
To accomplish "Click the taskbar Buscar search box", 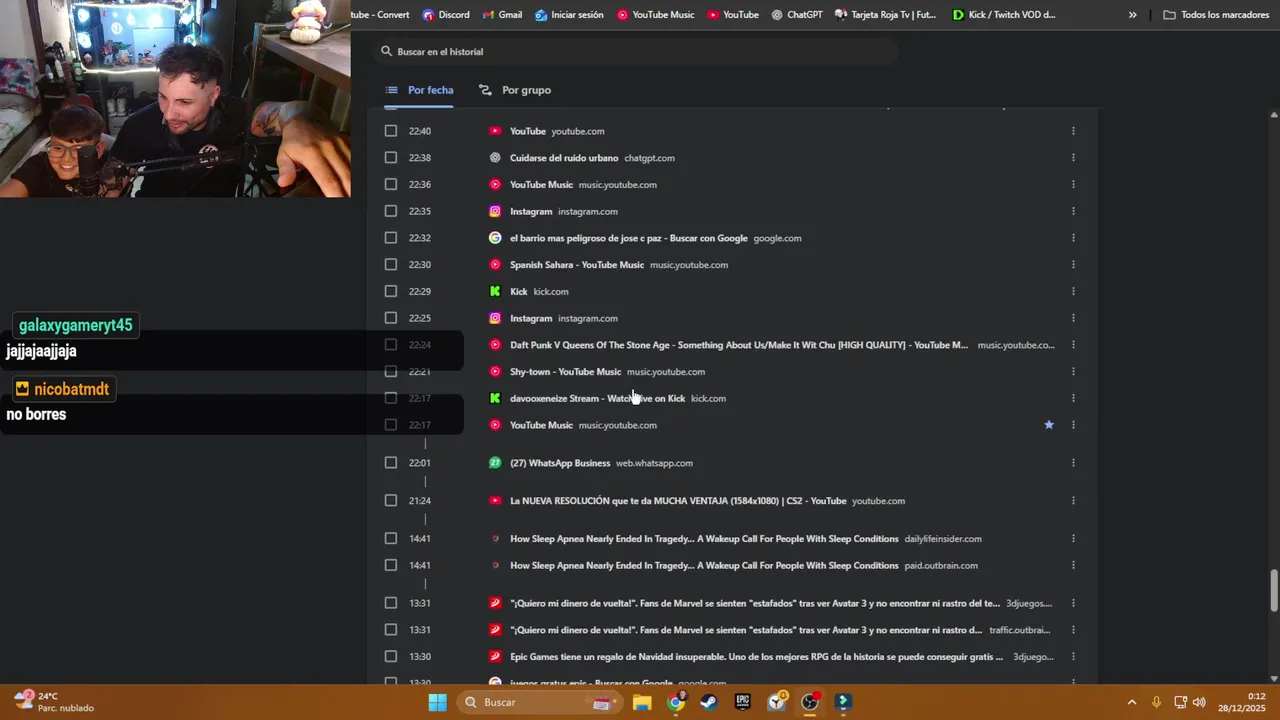I will [x=540, y=702].
